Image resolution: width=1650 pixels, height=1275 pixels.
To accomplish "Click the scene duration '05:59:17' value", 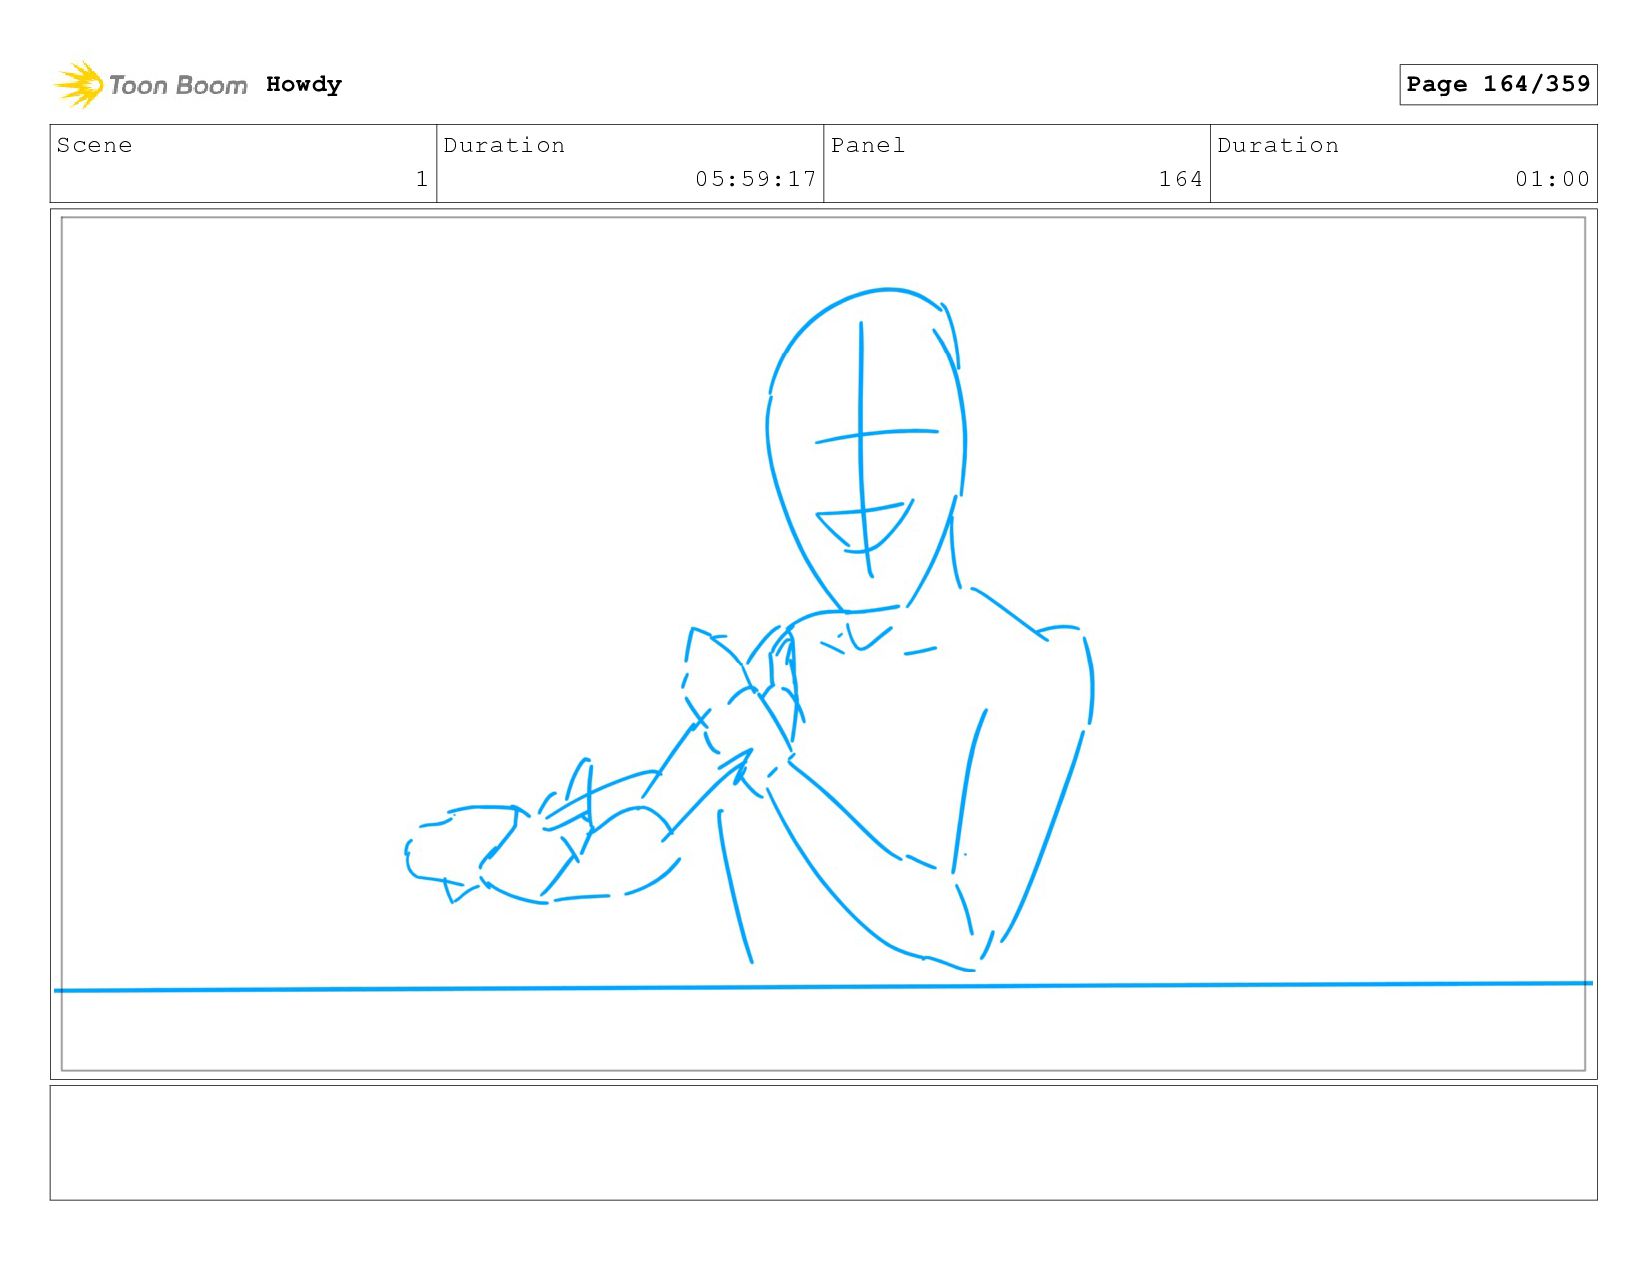I will pyautogui.click(x=756, y=179).
